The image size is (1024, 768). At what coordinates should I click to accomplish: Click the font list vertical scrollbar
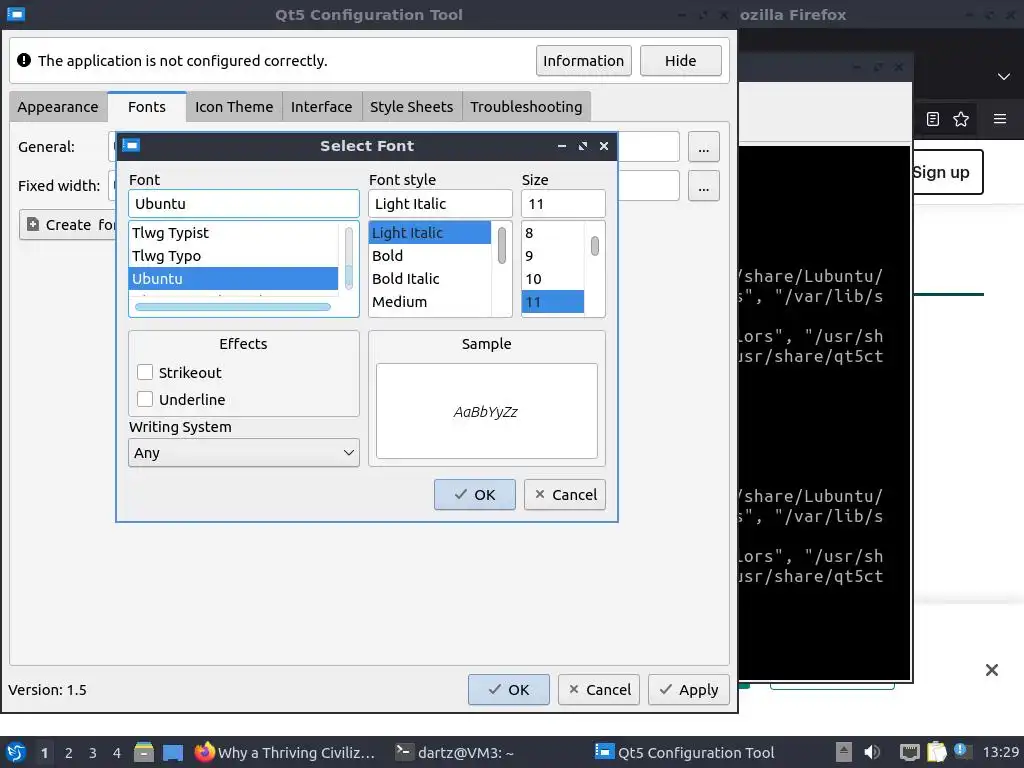click(349, 258)
